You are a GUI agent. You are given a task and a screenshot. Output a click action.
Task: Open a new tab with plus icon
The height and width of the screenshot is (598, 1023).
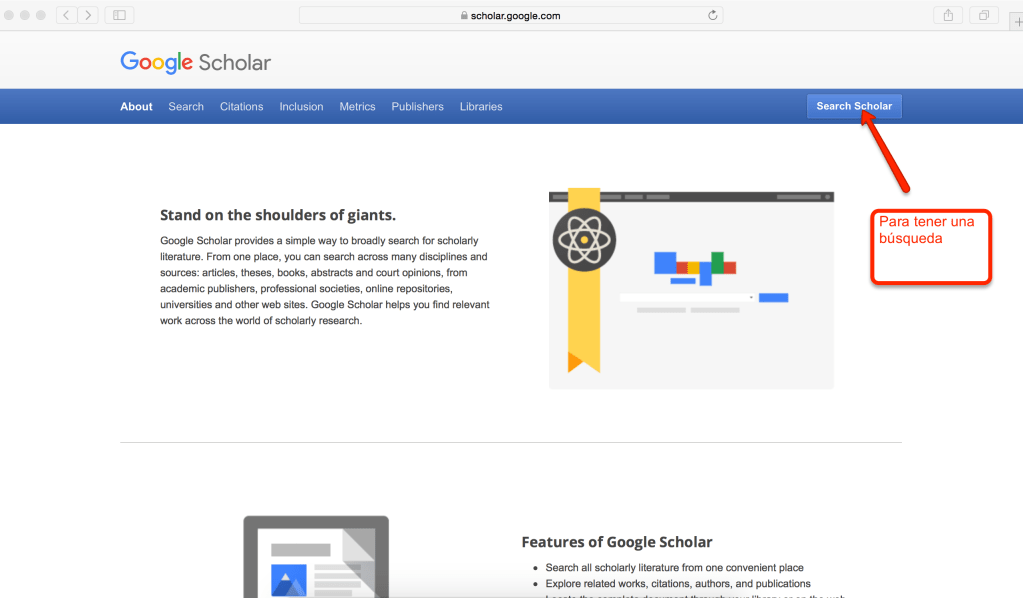1017,22
